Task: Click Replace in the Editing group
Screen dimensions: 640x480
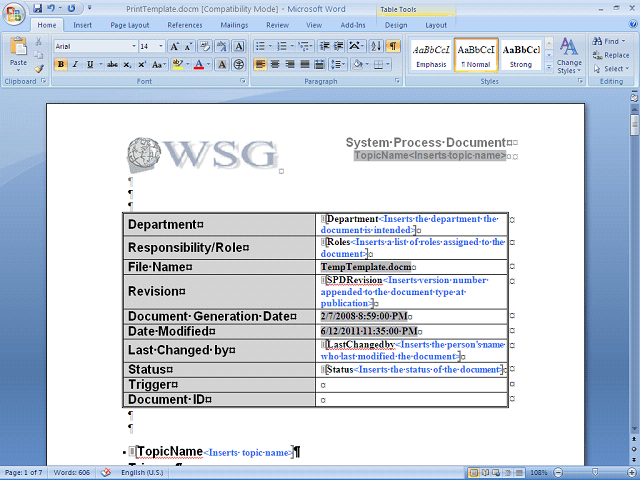Action: pyautogui.click(x=611, y=55)
